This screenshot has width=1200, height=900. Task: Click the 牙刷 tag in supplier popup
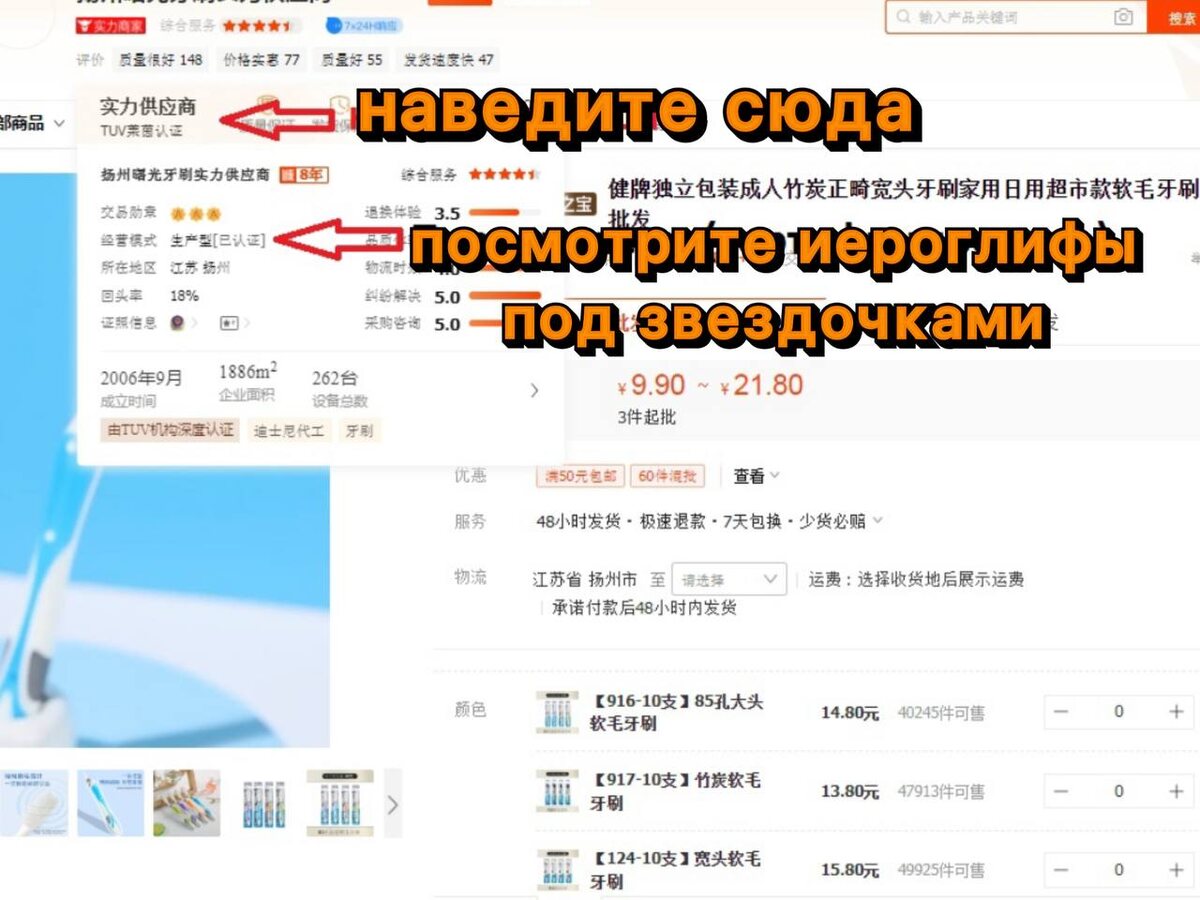coord(358,431)
